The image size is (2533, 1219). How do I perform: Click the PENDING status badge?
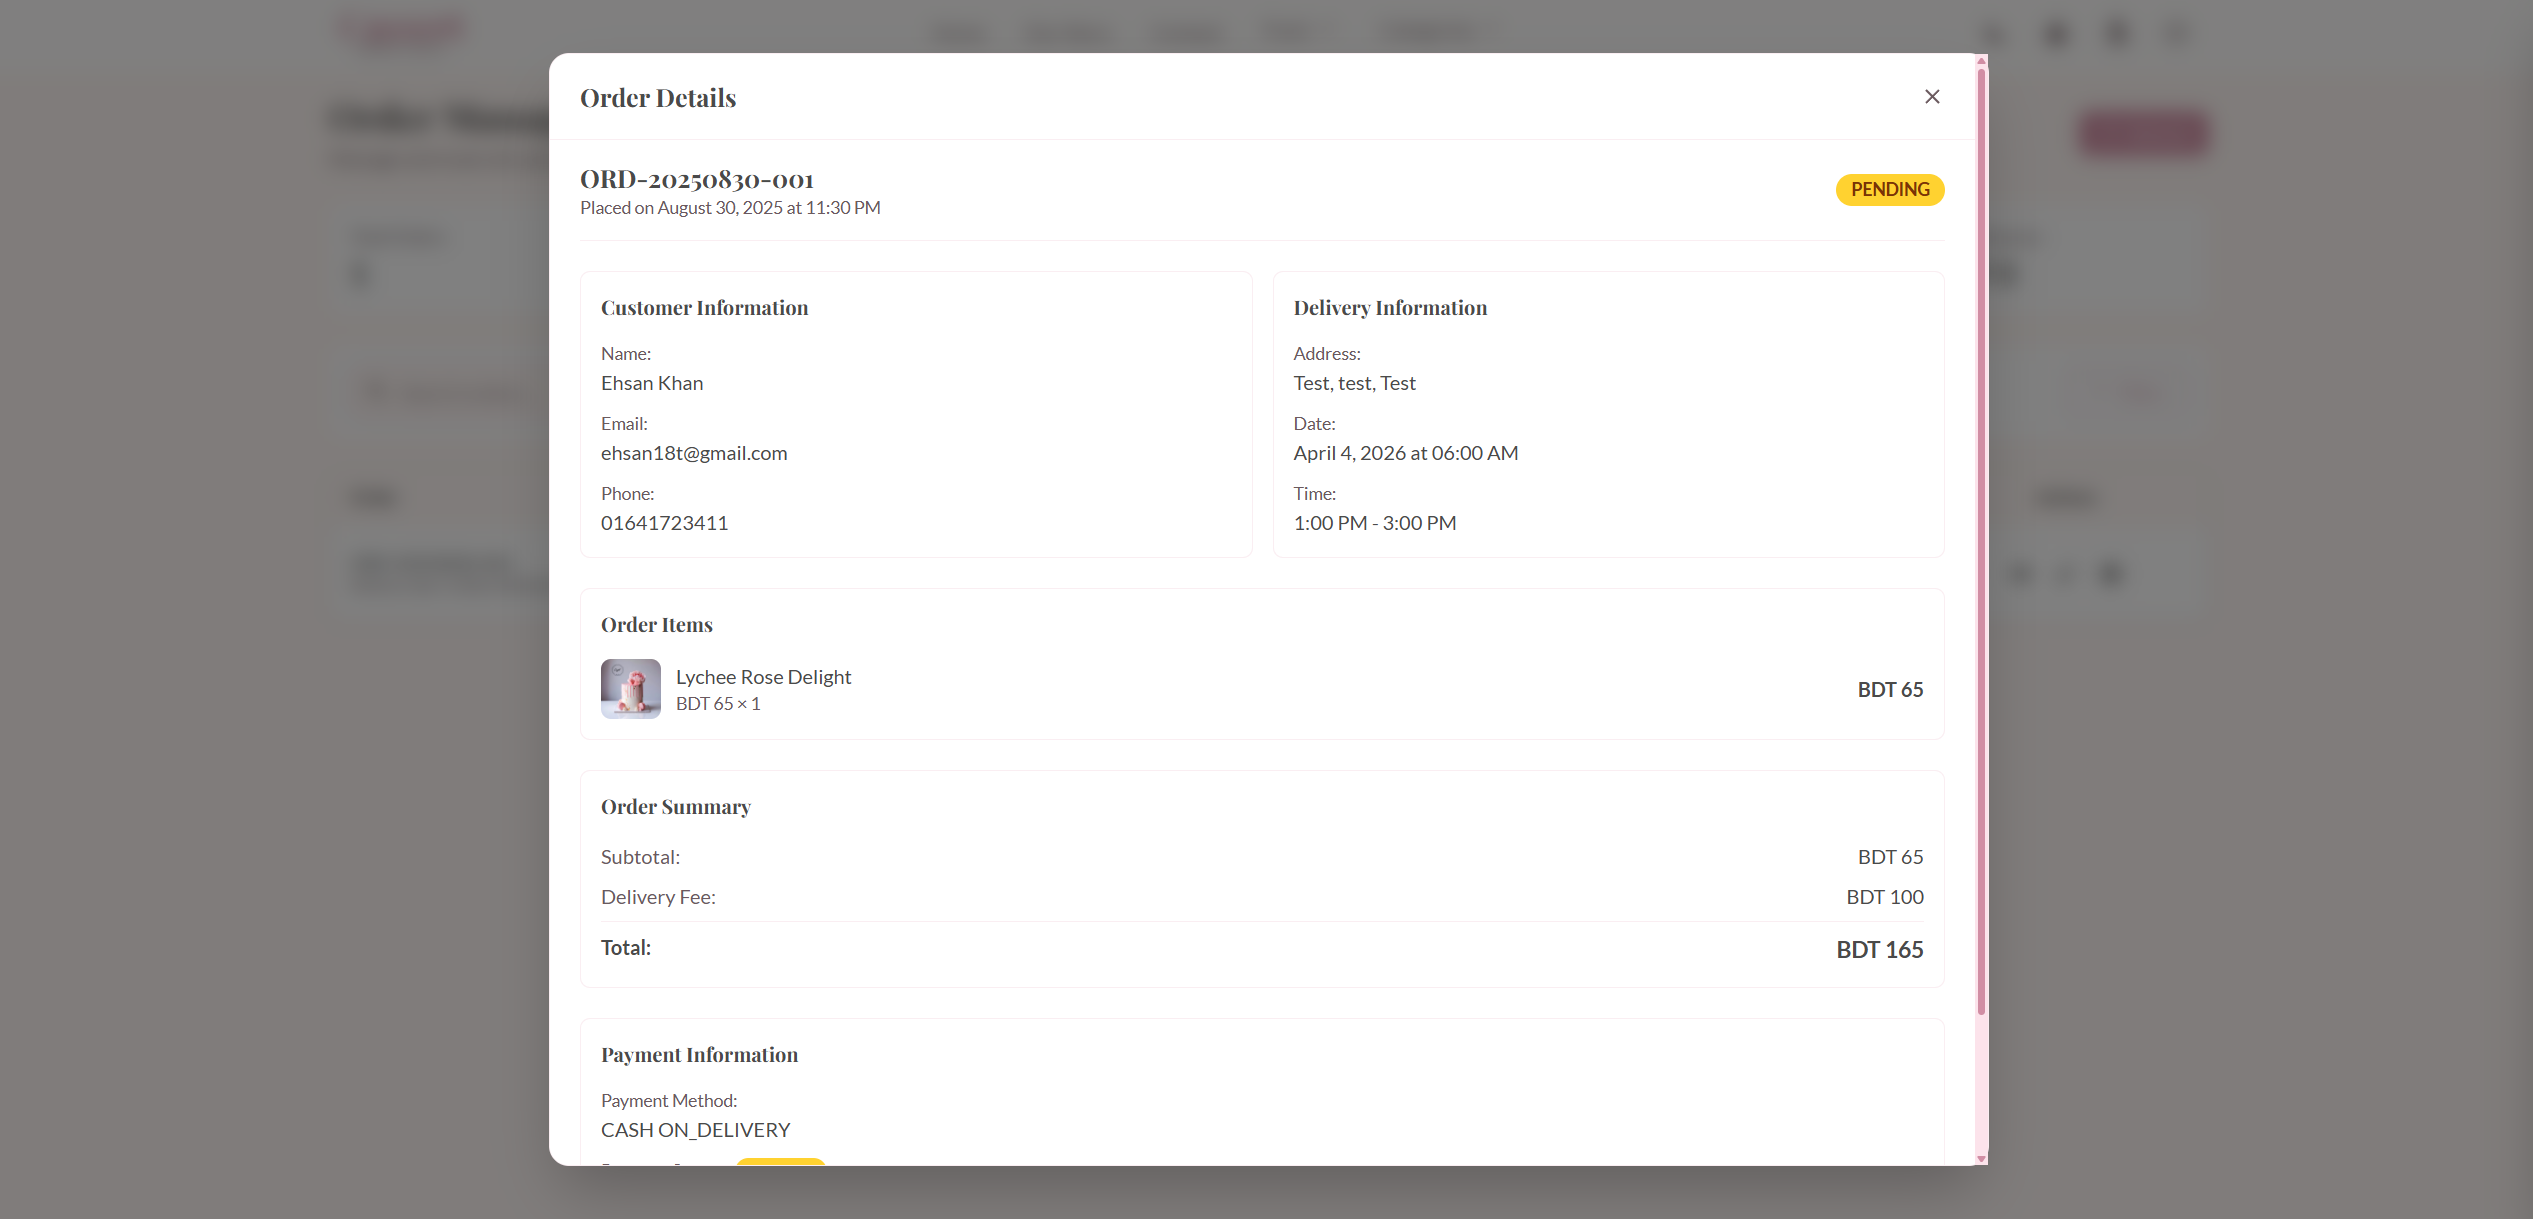tap(1889, 189)
